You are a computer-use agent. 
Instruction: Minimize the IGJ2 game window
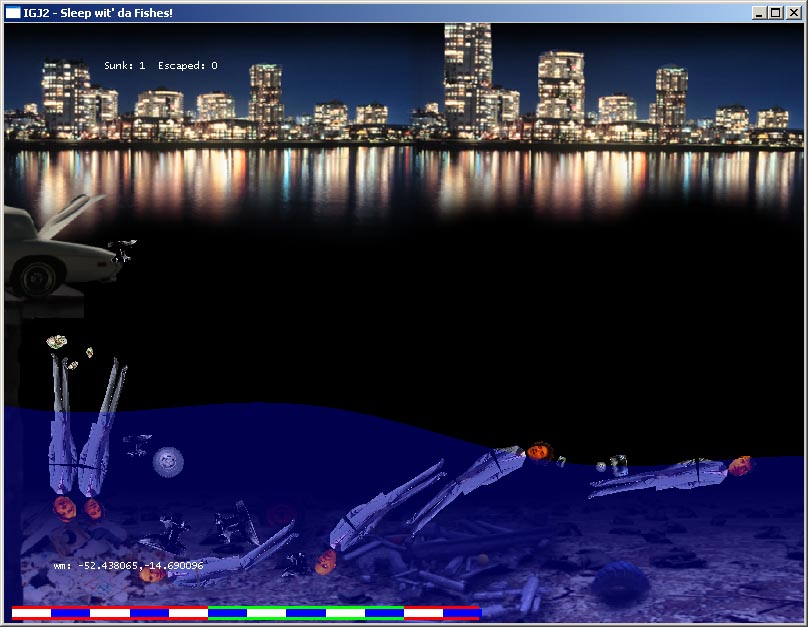[758, 13]
